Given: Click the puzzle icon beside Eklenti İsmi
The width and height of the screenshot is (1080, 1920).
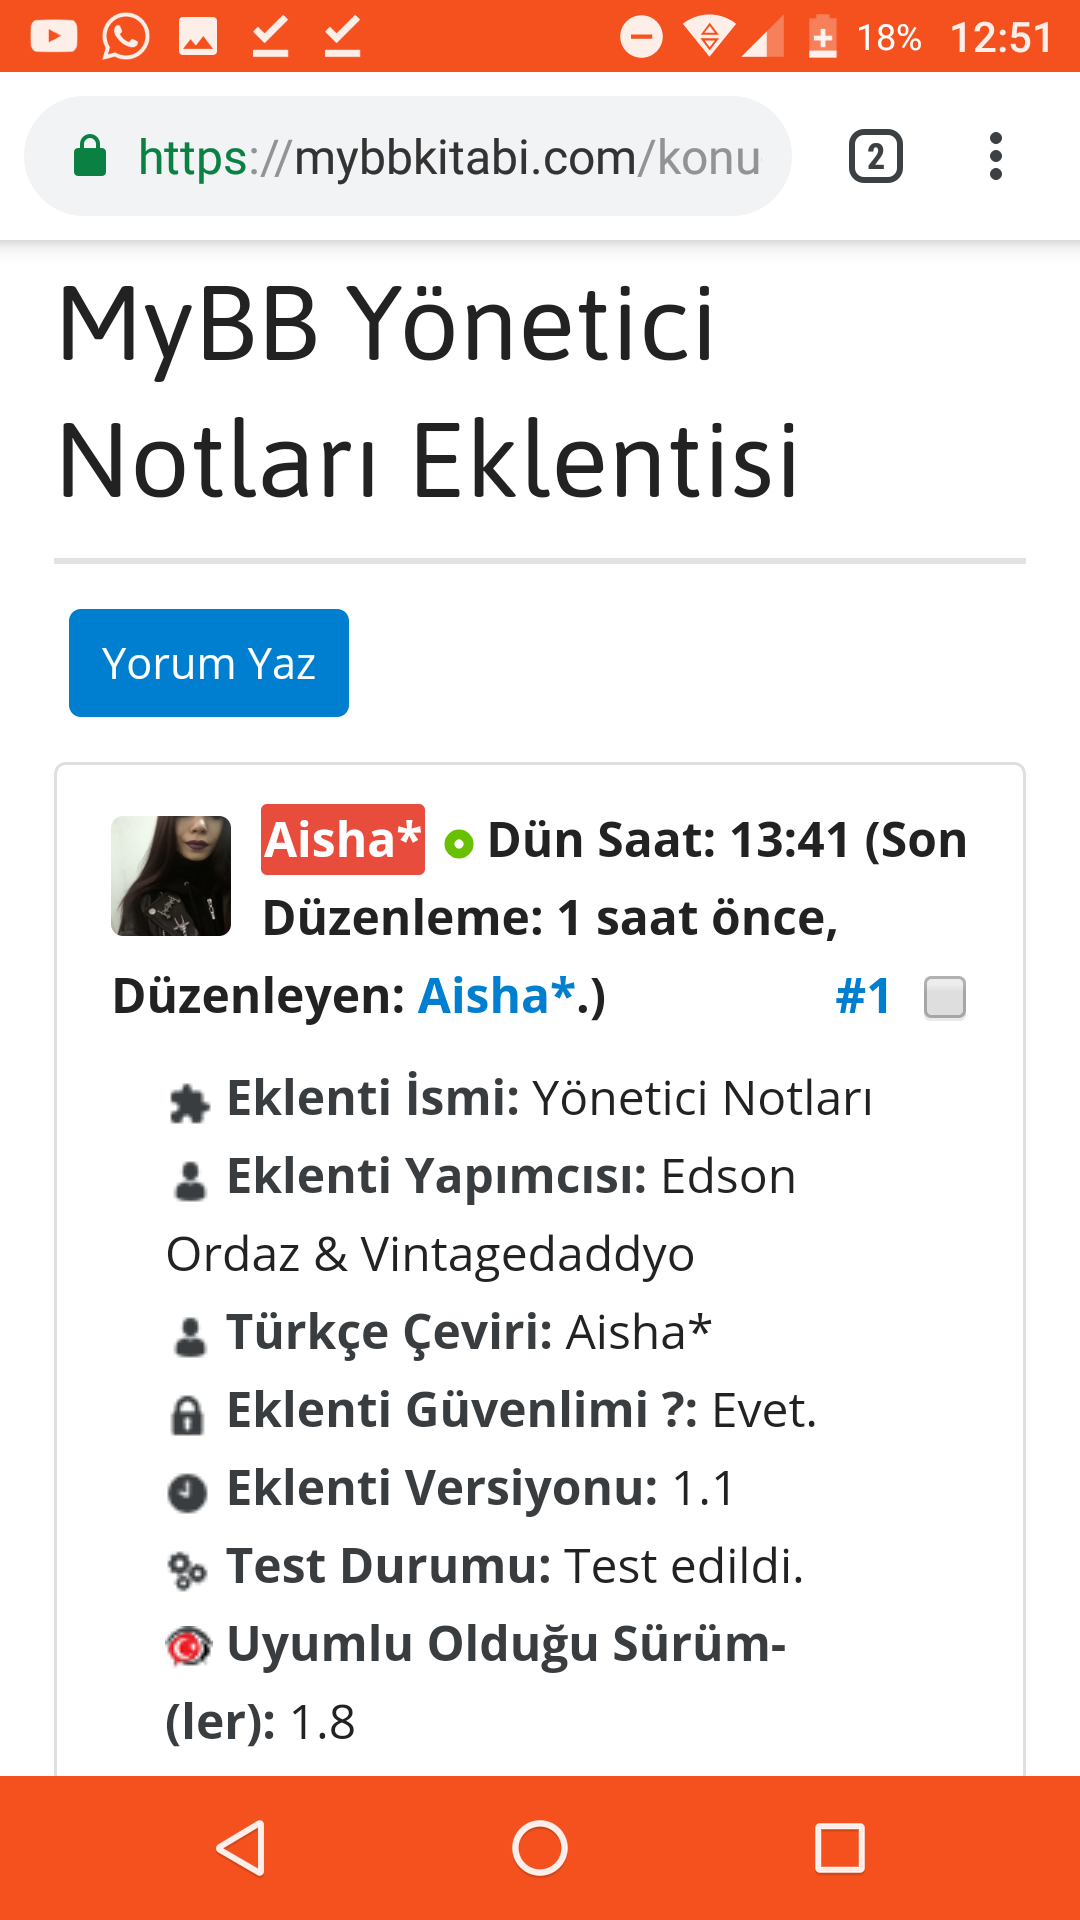Looking at the screenshot, I should 189,1103.
